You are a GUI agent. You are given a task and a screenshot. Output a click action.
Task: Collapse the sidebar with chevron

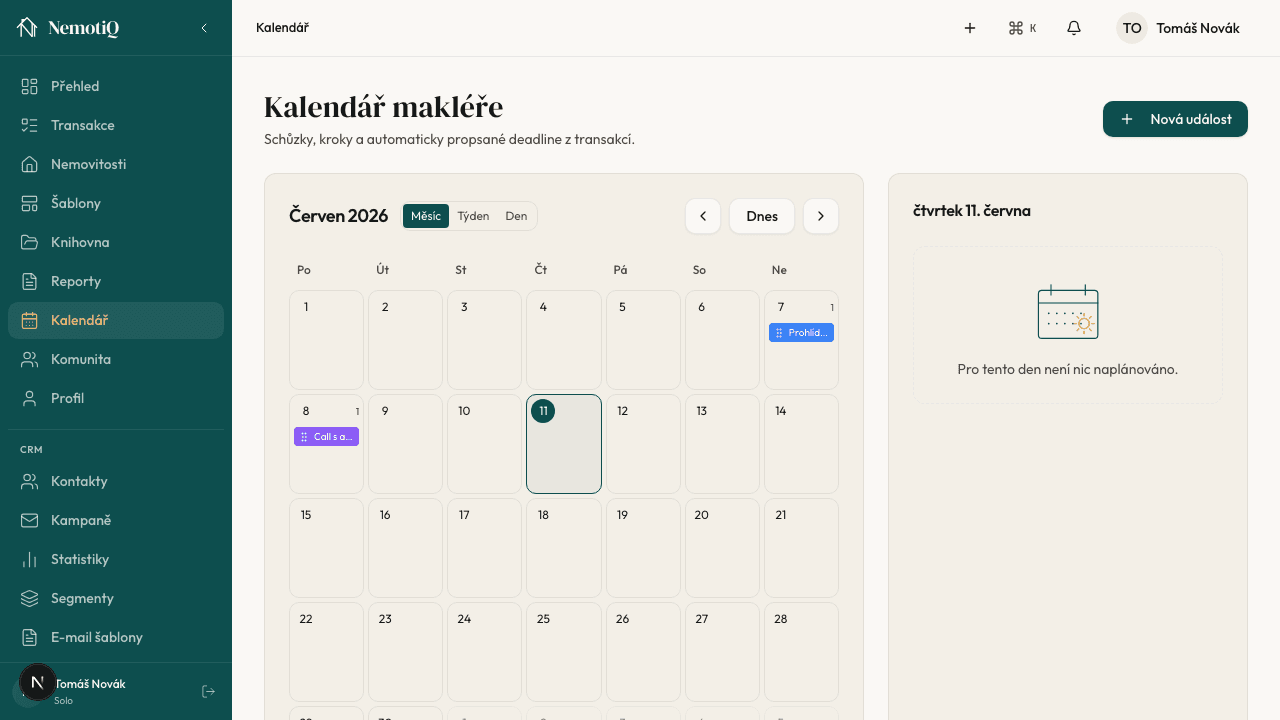tap(204, 28)
